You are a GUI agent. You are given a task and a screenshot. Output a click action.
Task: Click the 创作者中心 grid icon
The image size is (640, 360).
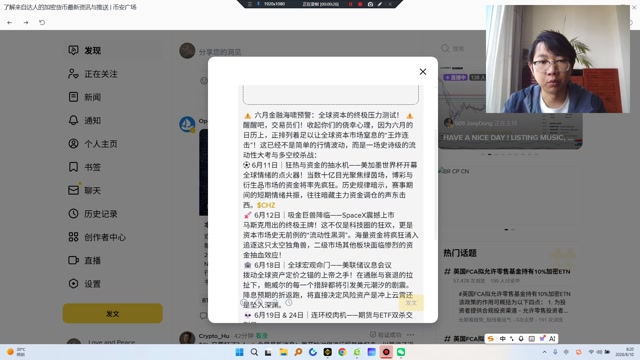[x=73, y=237]
